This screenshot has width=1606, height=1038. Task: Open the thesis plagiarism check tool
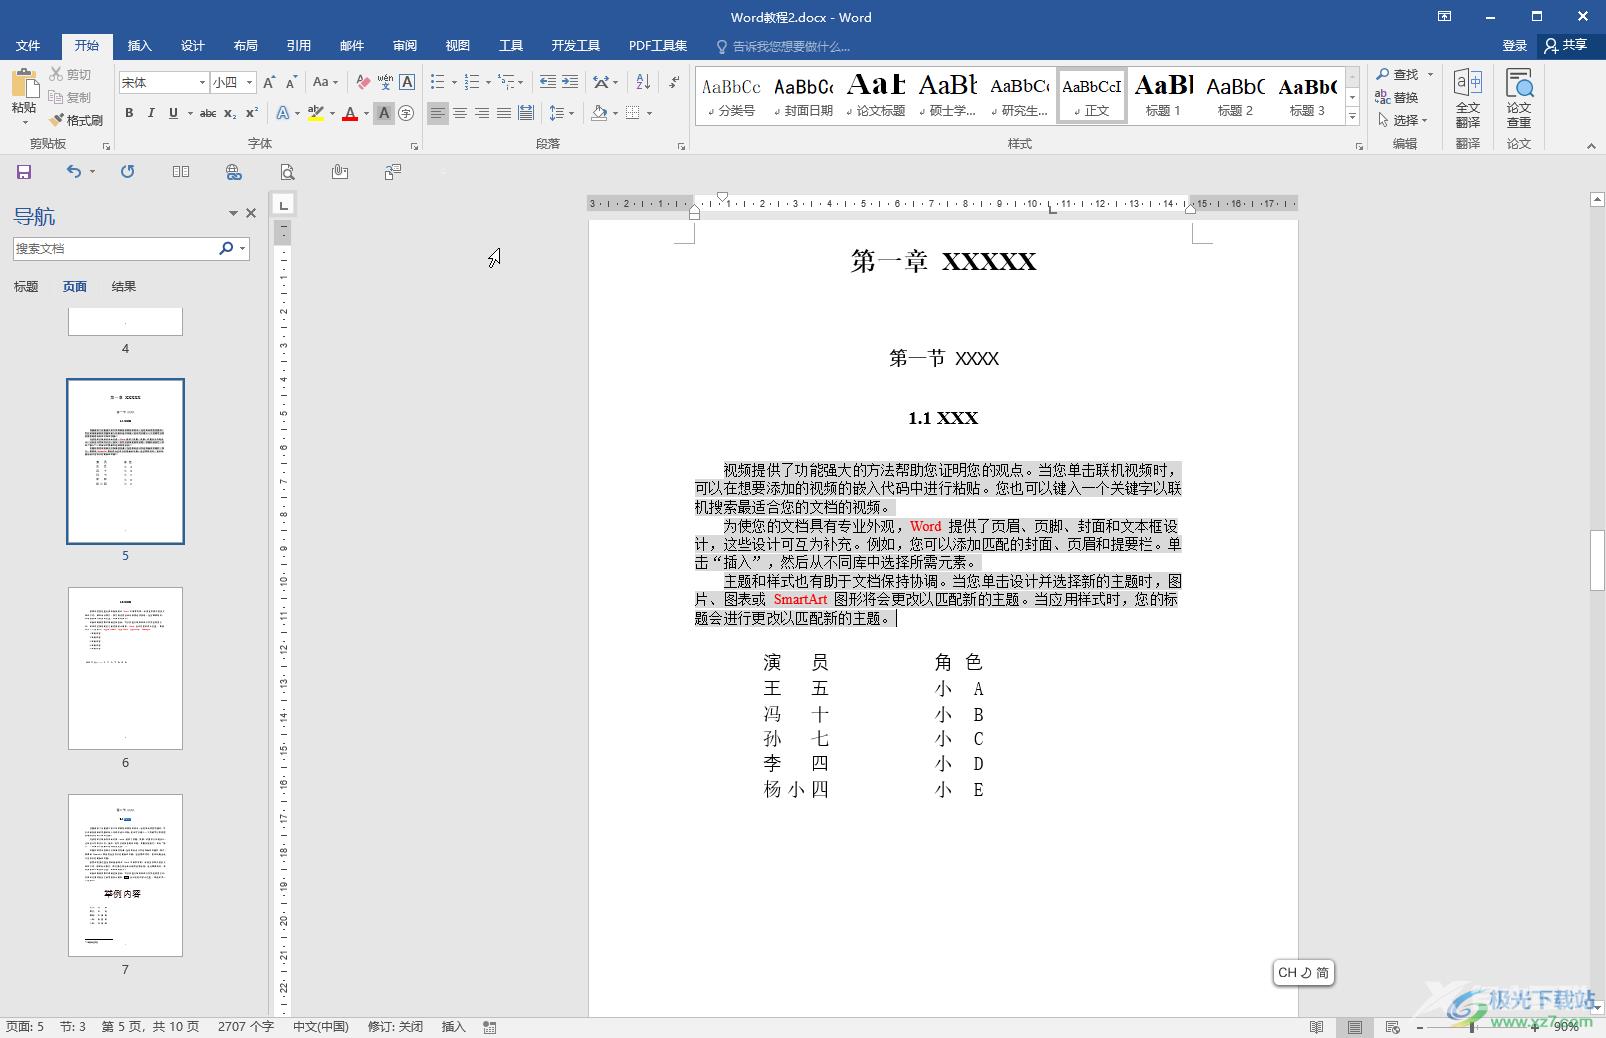(x=1519, y=97)
